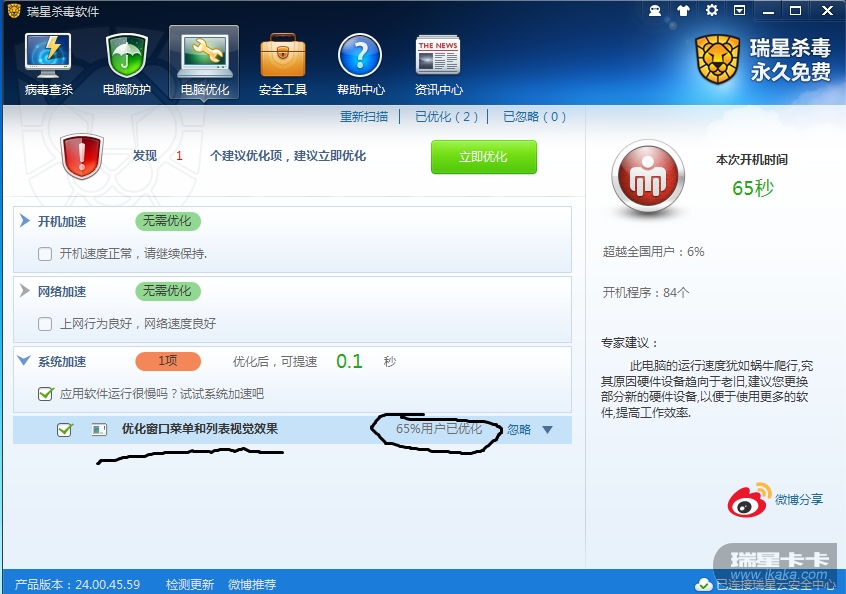Image resolution: width=846 pixels, height=594 pixels.
Task: Click the app lion icon in title bar
Action: click(14, 11)
